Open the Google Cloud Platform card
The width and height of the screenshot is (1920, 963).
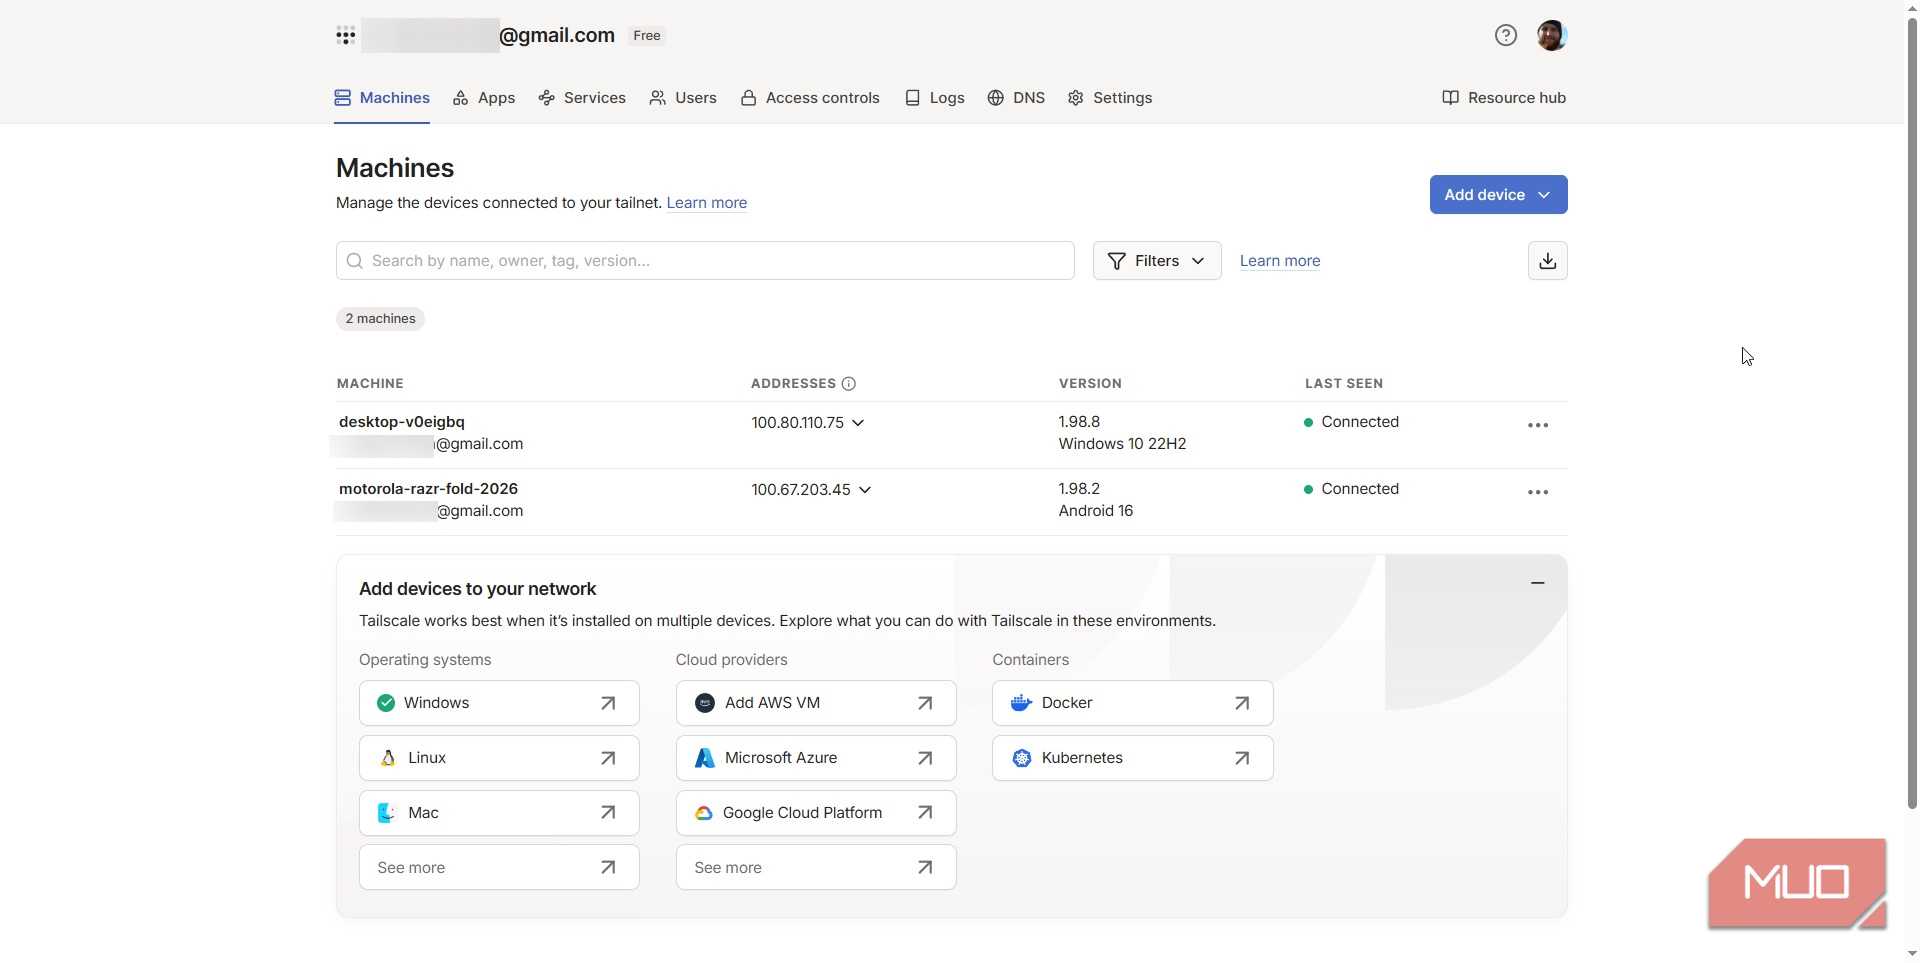pos(816,813)
